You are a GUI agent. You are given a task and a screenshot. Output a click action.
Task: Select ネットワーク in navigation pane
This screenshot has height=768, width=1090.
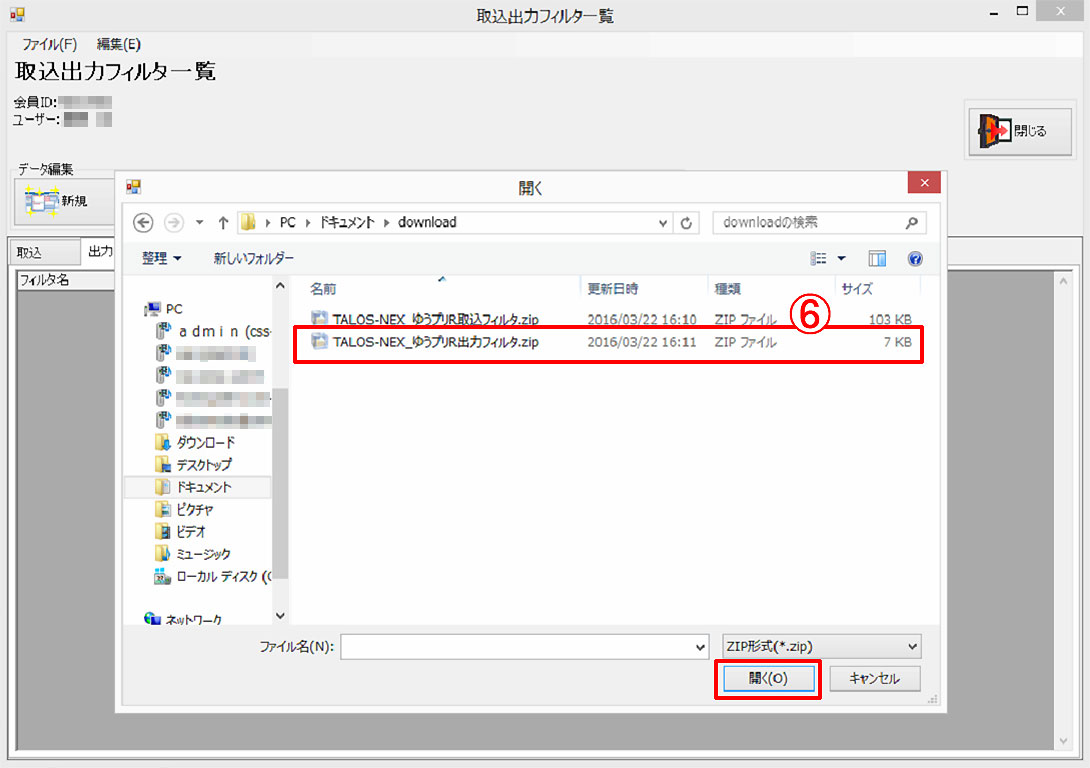click(193, 619)
